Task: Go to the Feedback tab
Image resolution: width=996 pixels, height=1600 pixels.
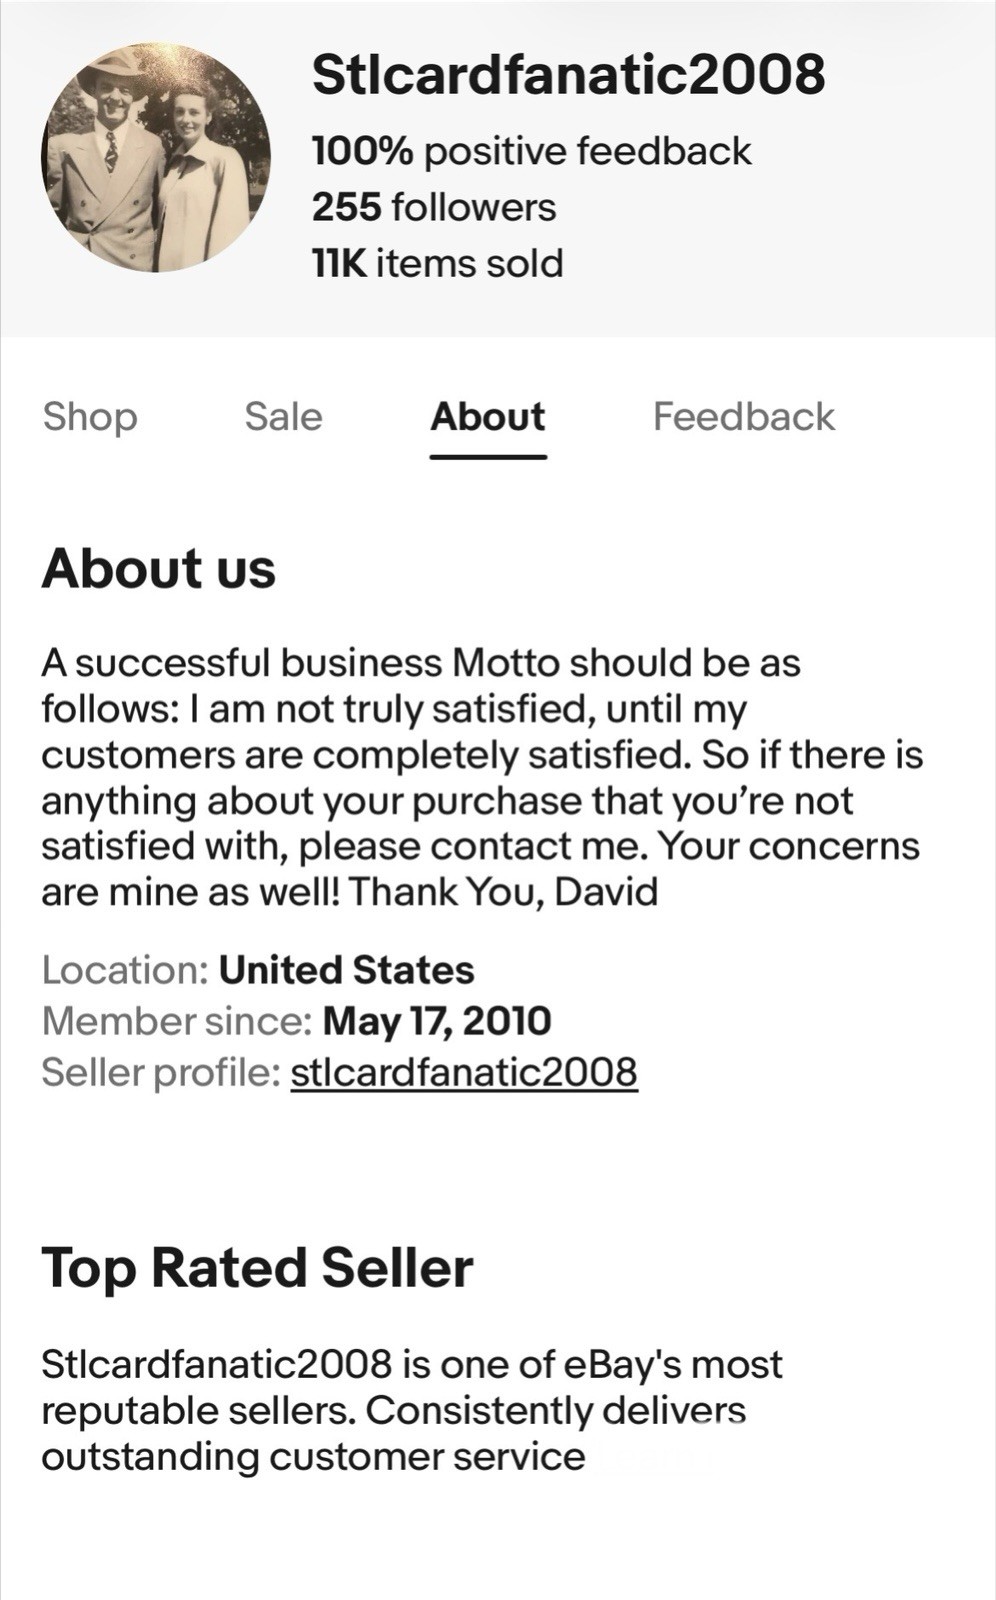Action: tap(743, 417)
